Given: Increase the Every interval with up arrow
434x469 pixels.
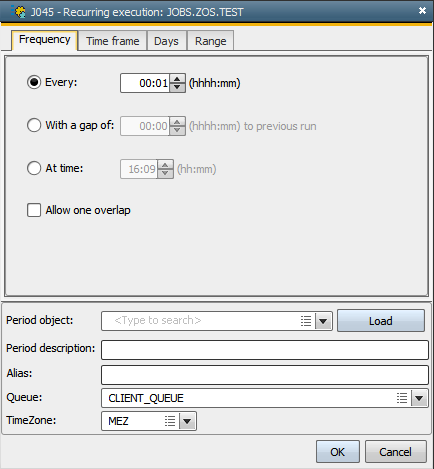Looking at the screenshot, I should [x=177, y=79].
